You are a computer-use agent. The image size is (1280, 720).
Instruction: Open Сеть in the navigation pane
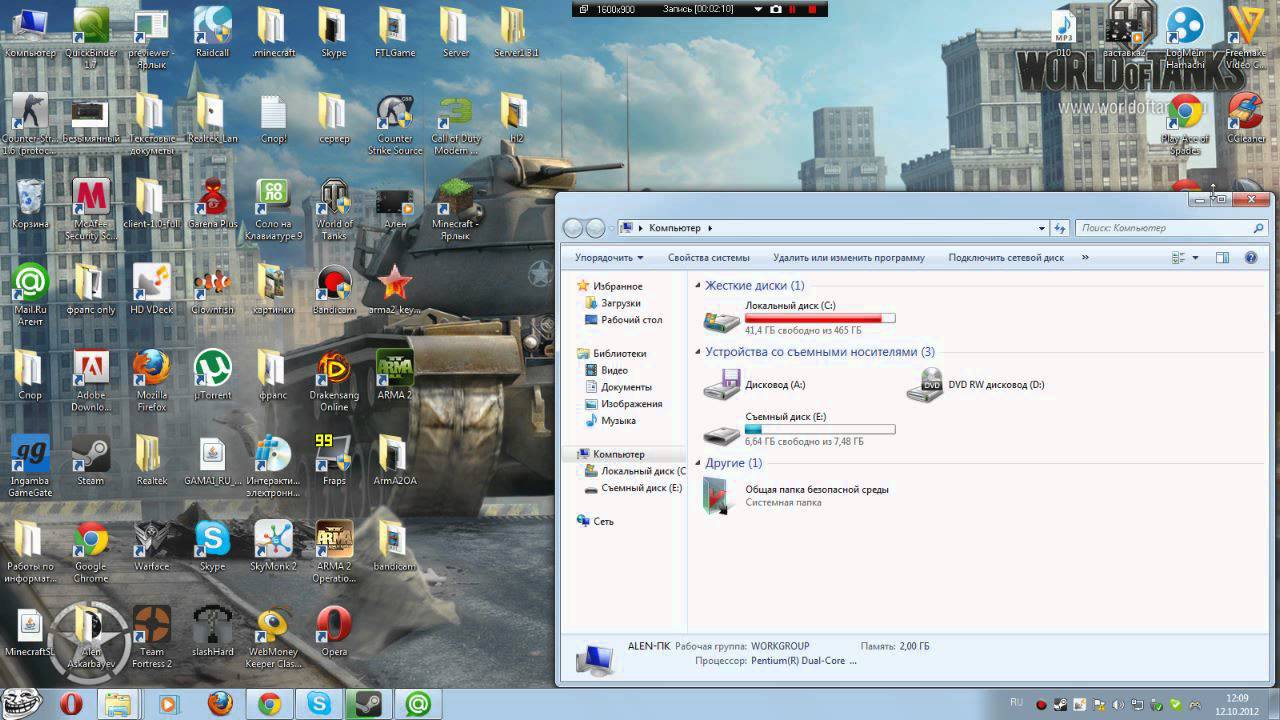click(x=595, y=521)
